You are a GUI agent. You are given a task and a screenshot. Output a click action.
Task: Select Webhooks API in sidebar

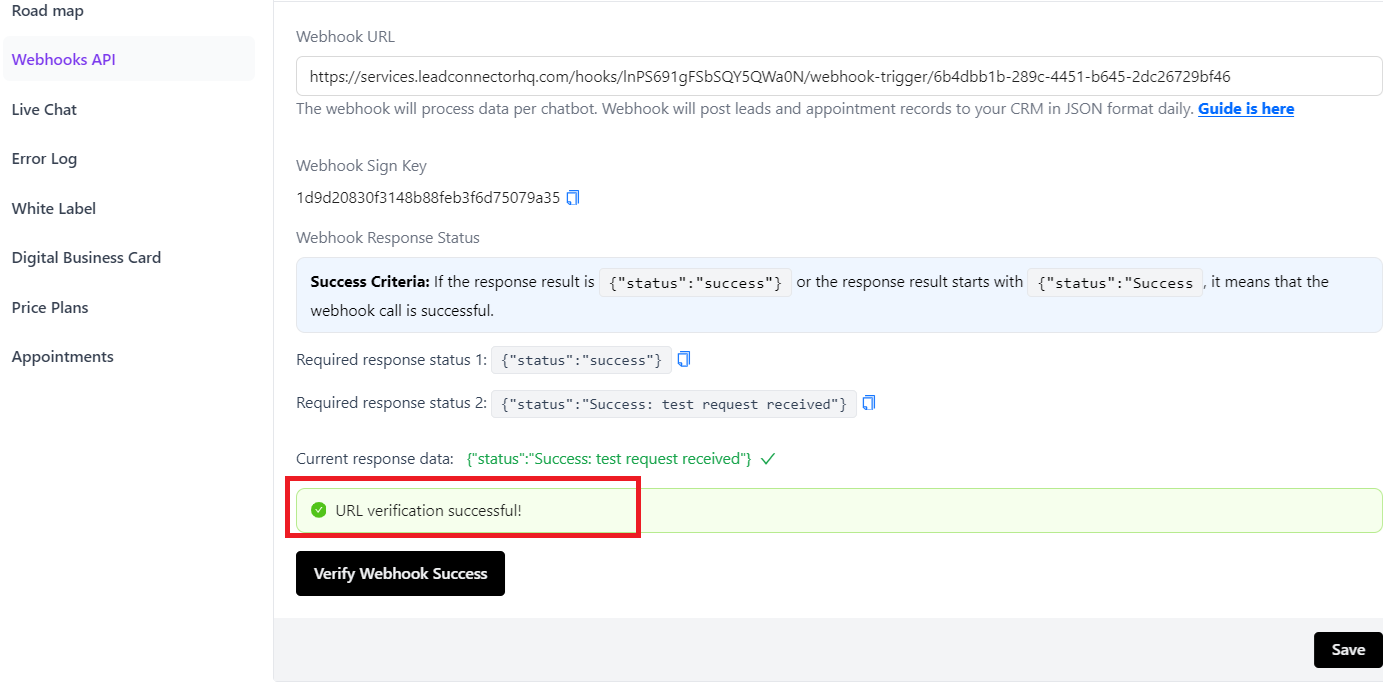64,59
